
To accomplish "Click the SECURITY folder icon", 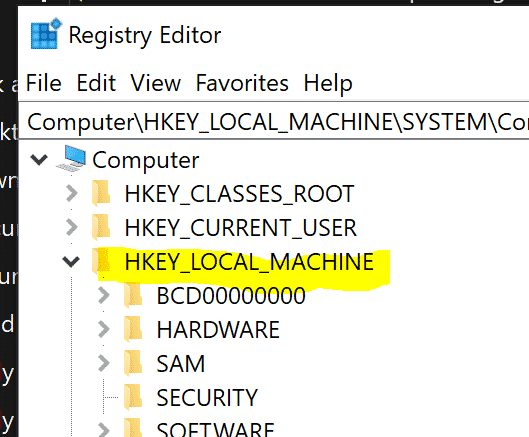I will click(x=133, y=397).
